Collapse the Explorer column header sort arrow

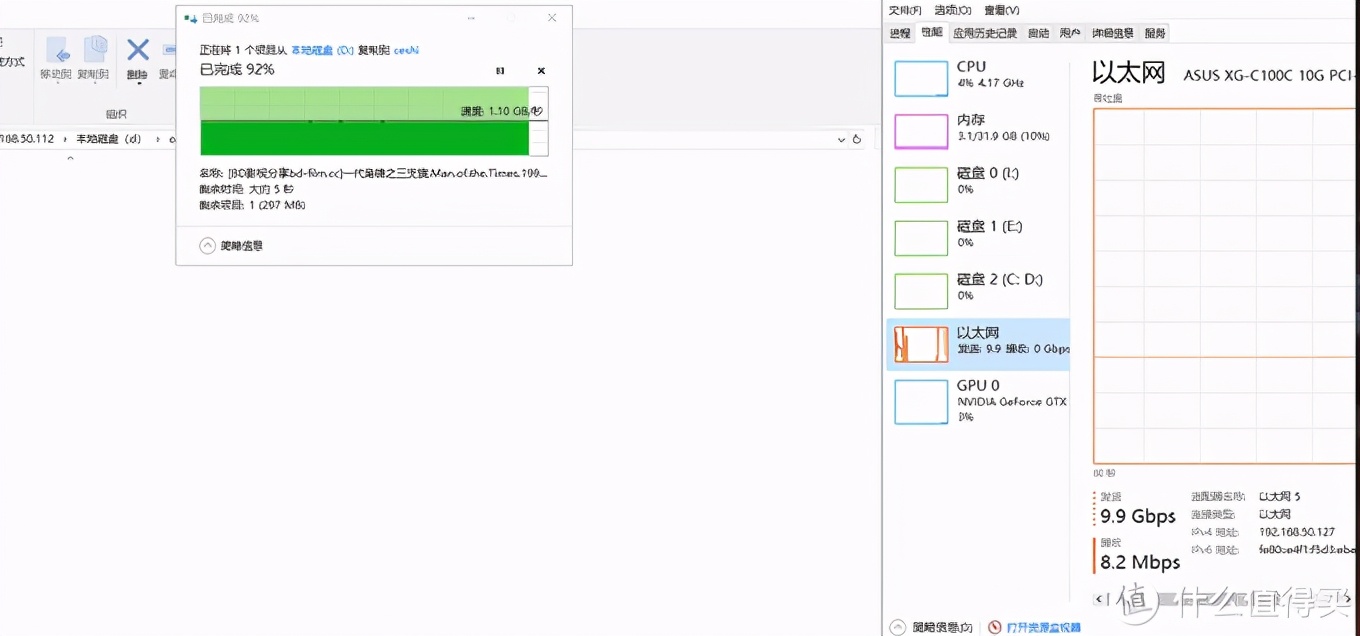70,158
